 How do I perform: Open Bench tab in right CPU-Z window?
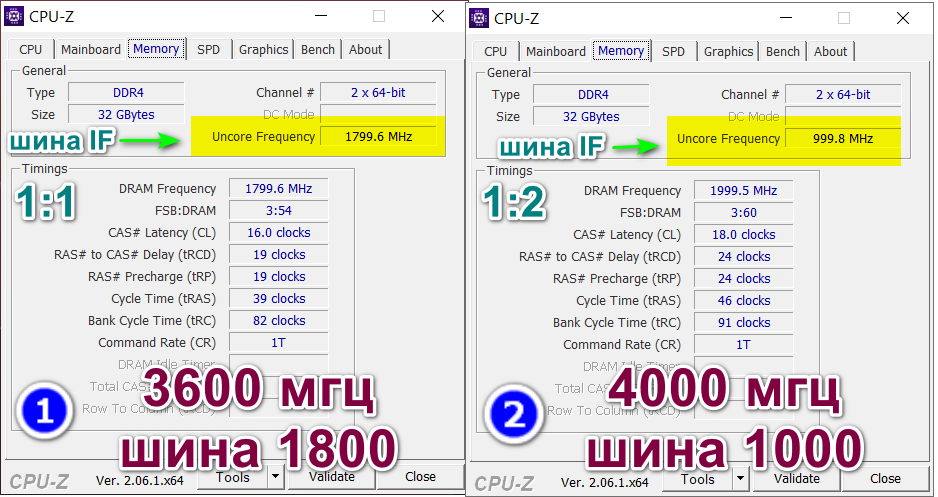782,51
